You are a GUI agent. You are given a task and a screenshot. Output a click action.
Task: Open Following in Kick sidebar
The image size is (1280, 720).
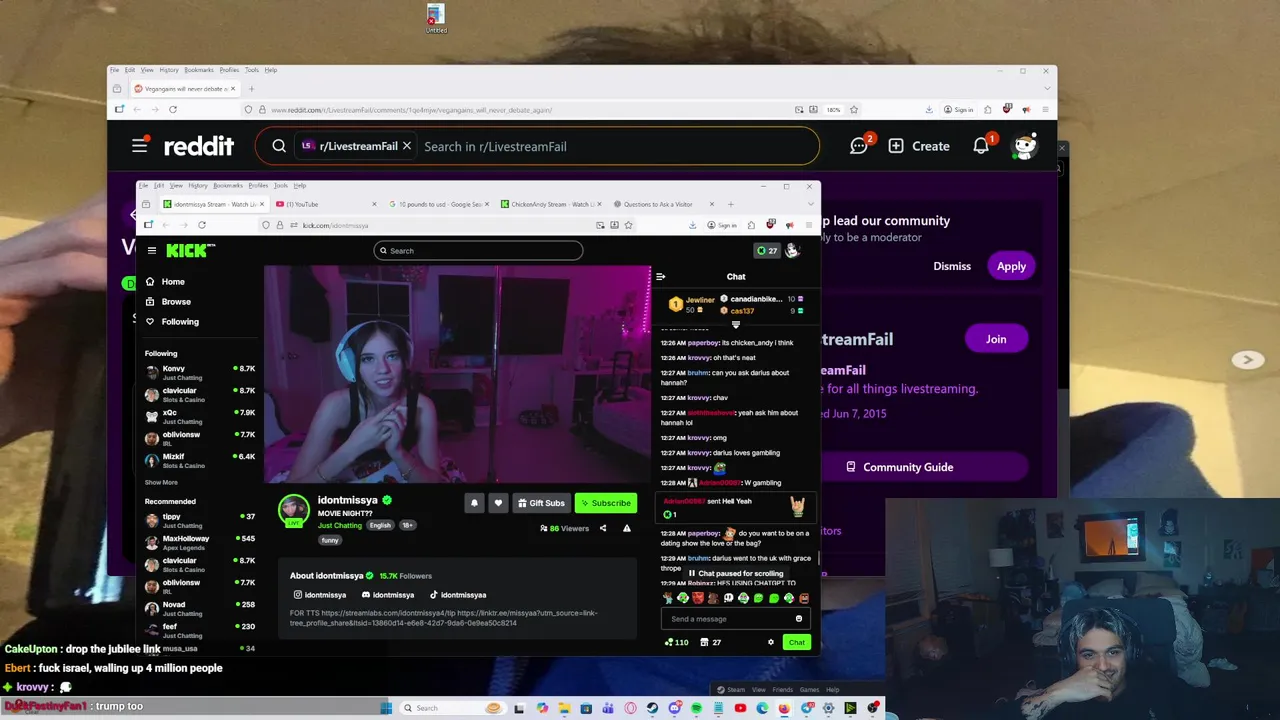[172, 322]
